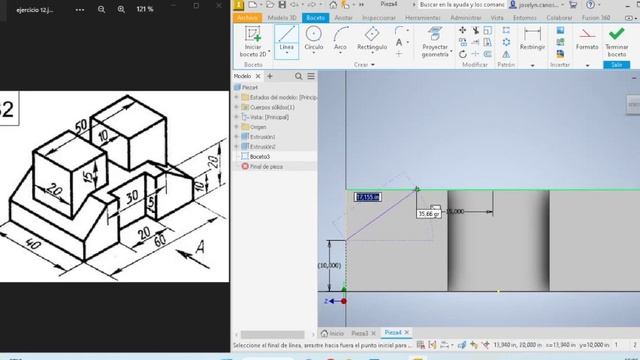Select the Arco tool
The width and height of the screenshot is (640, 360).
(340, 40)
